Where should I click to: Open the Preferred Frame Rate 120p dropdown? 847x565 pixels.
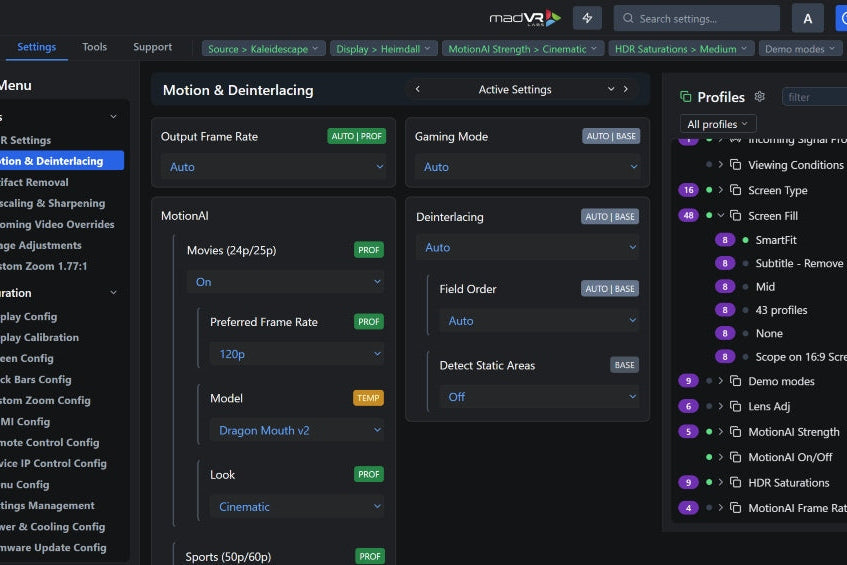(296, 353)
